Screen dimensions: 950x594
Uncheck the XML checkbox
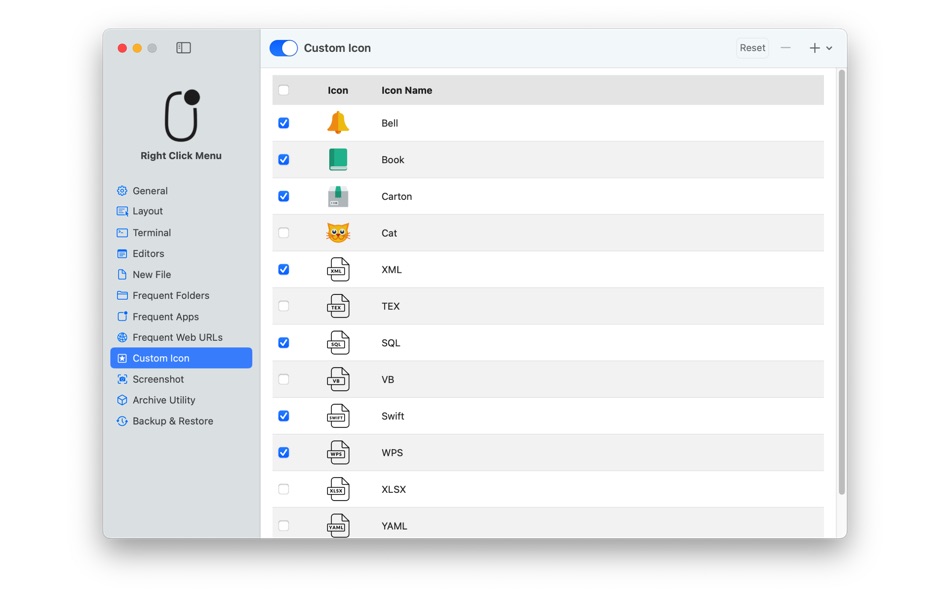(284, 270)
